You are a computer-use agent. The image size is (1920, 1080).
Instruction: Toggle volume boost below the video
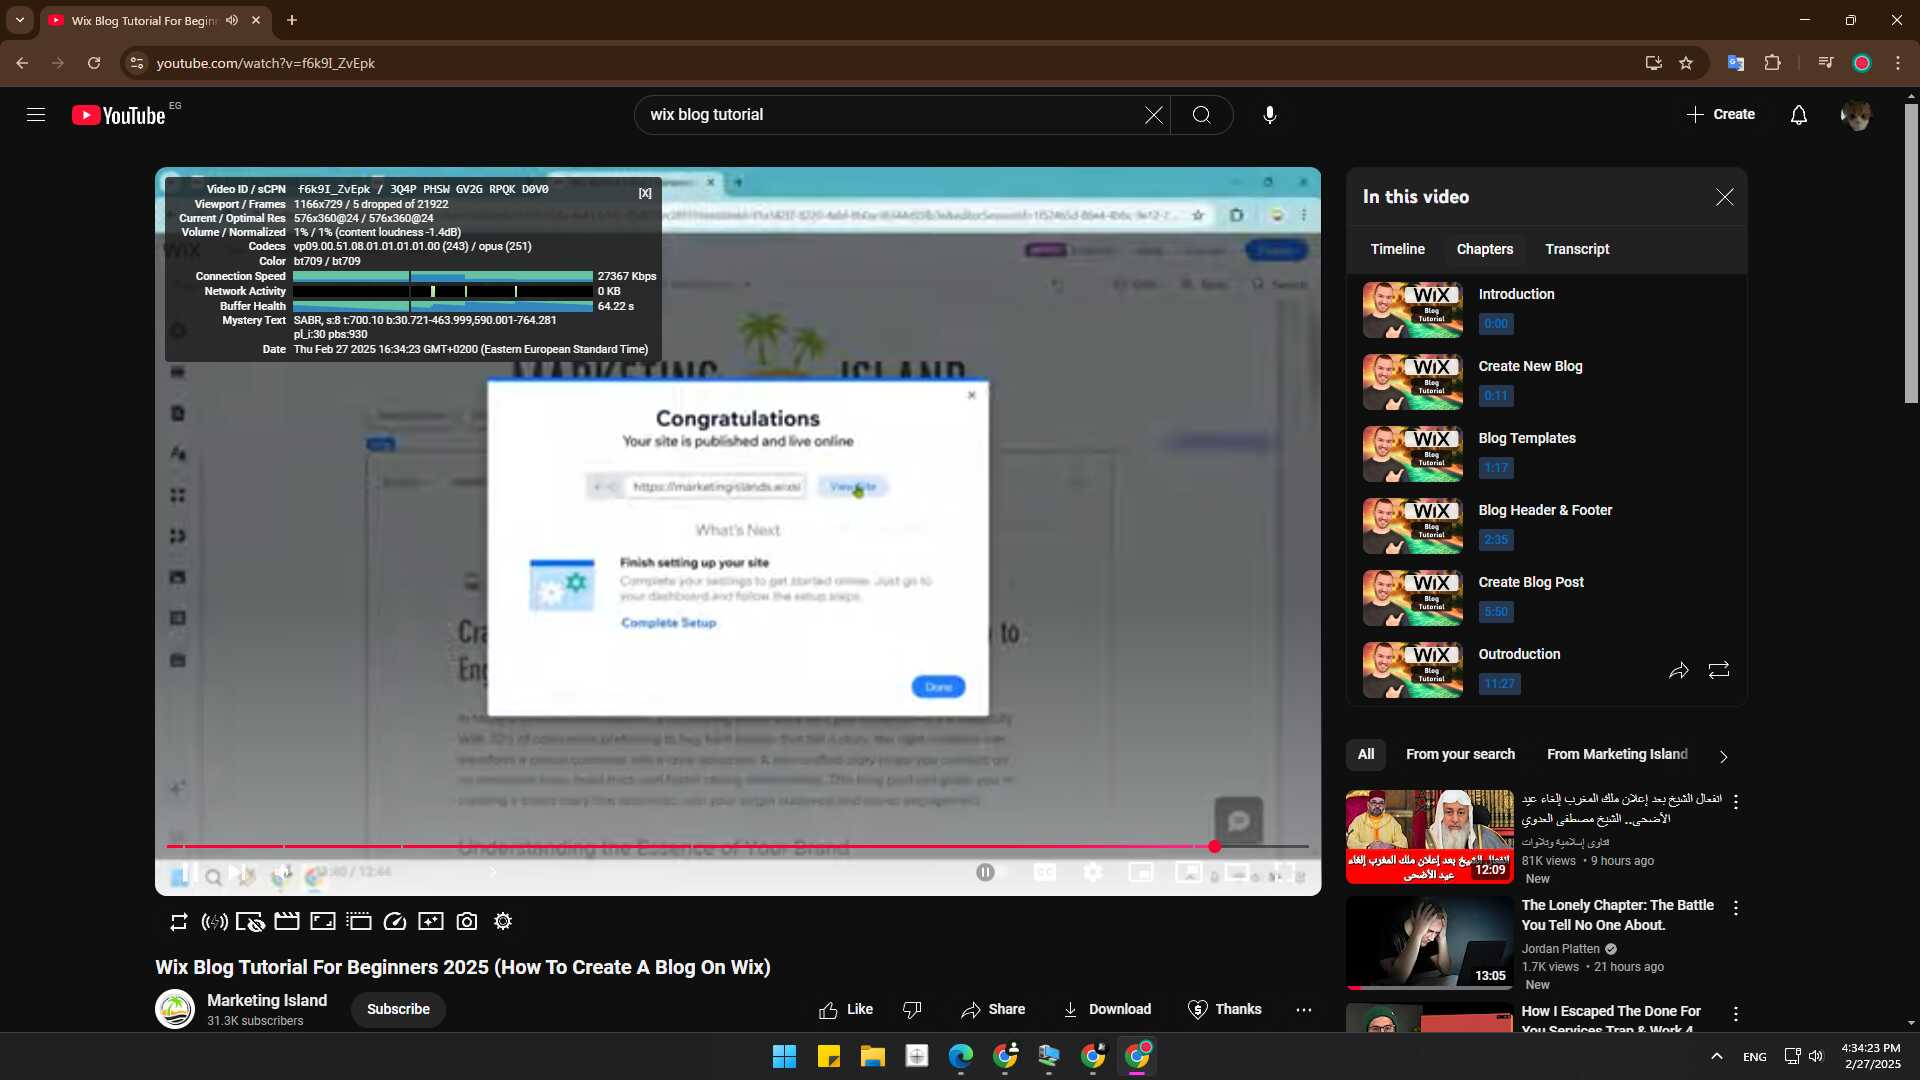coord(214,922)
